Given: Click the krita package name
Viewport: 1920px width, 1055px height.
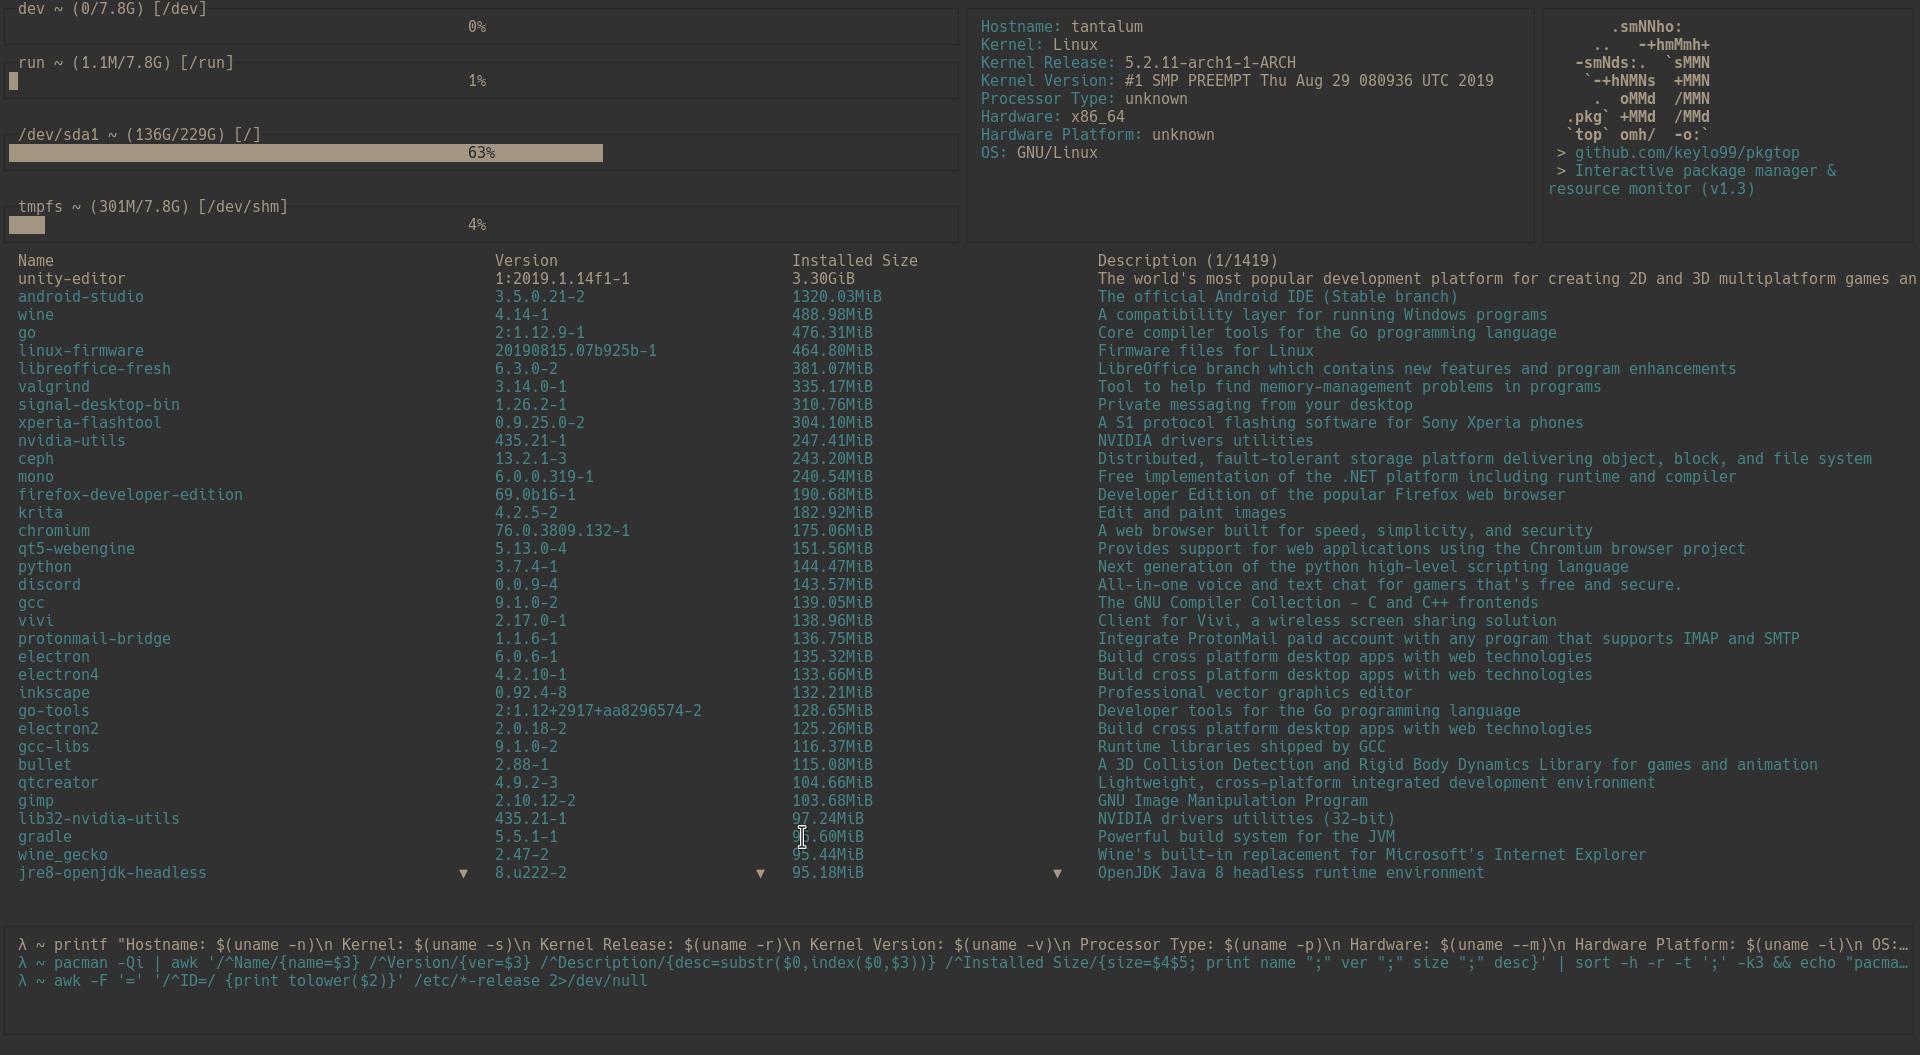Looking at the screenshot, I should [x=40, y=513].
